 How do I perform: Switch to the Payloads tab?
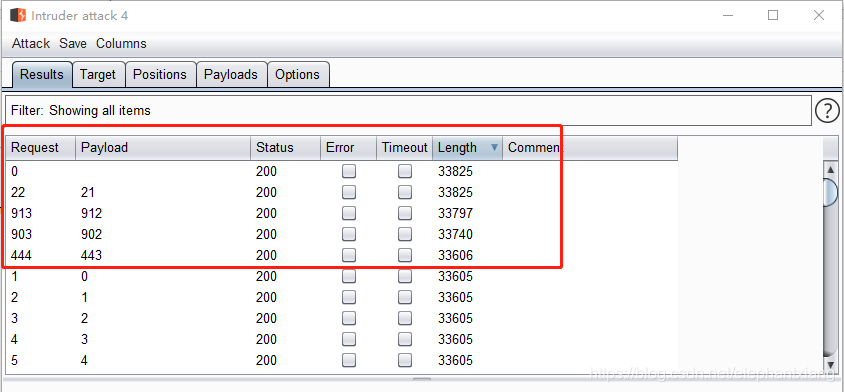231,74
